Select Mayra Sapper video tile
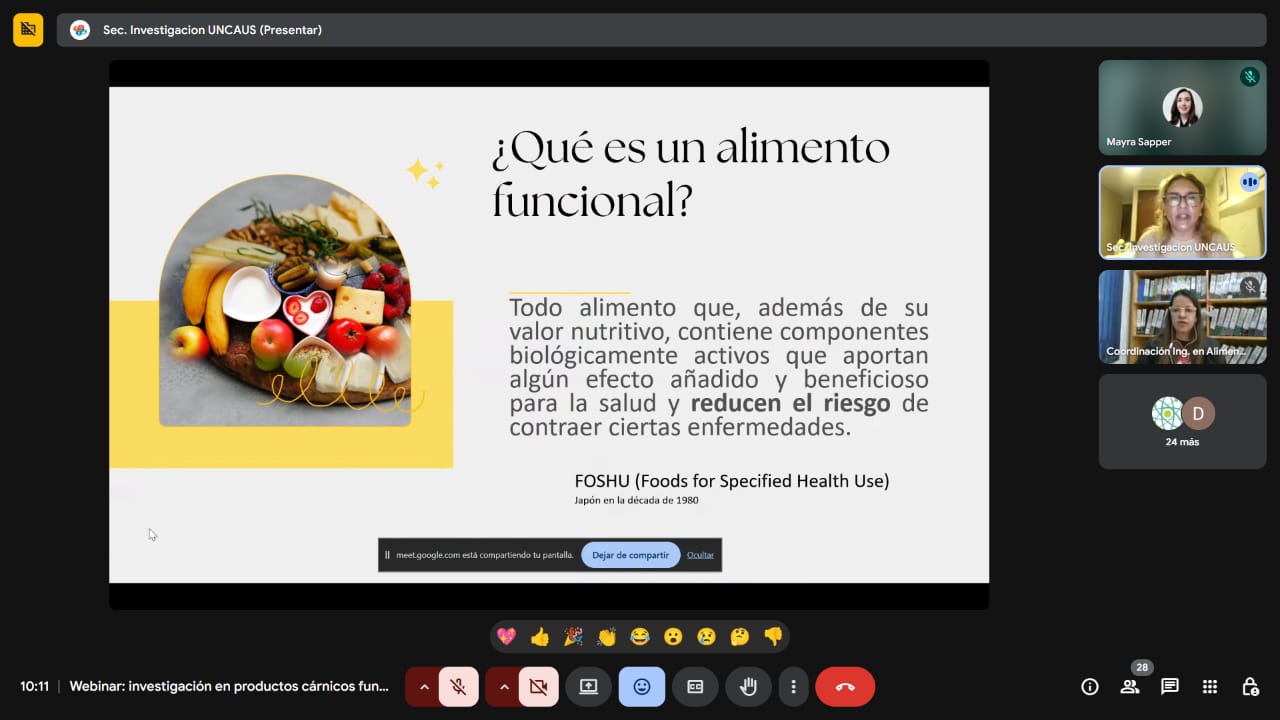The height and width of the screenshot is (720, 1280). pos(1182,108)
